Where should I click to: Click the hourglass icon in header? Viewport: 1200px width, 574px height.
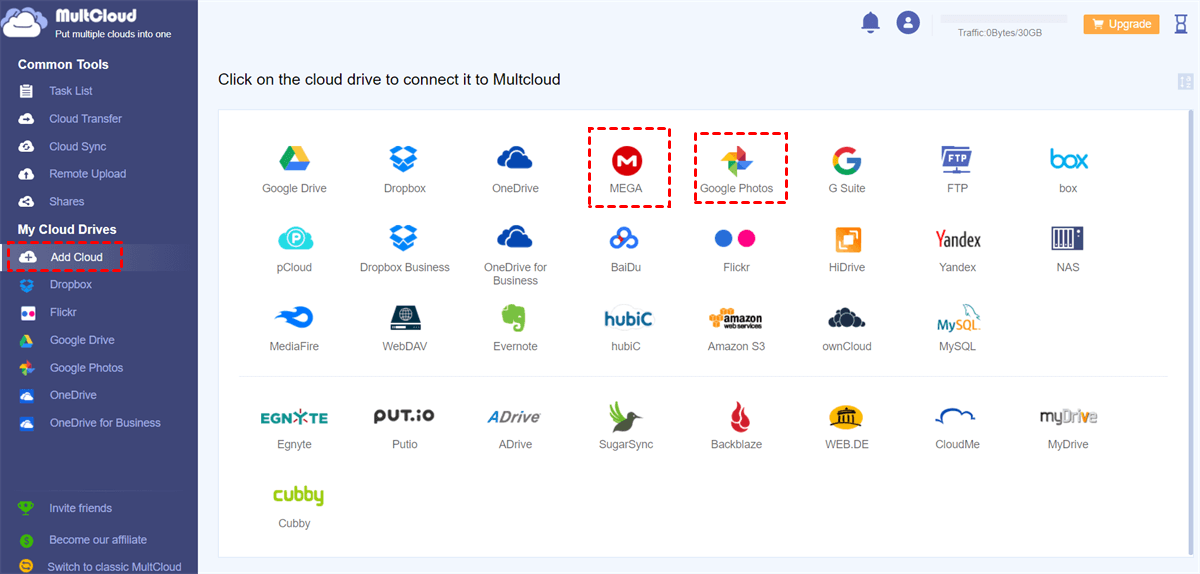(1181, 24)
